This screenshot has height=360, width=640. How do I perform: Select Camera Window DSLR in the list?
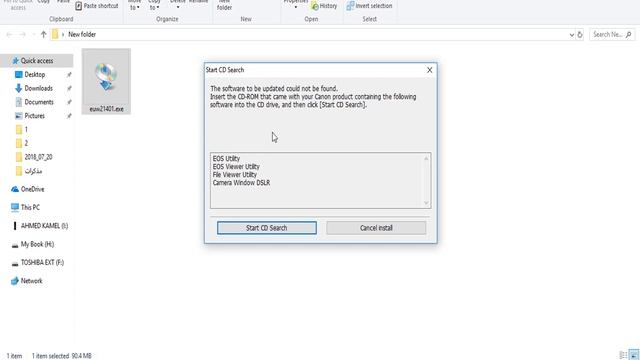[241, 183]
